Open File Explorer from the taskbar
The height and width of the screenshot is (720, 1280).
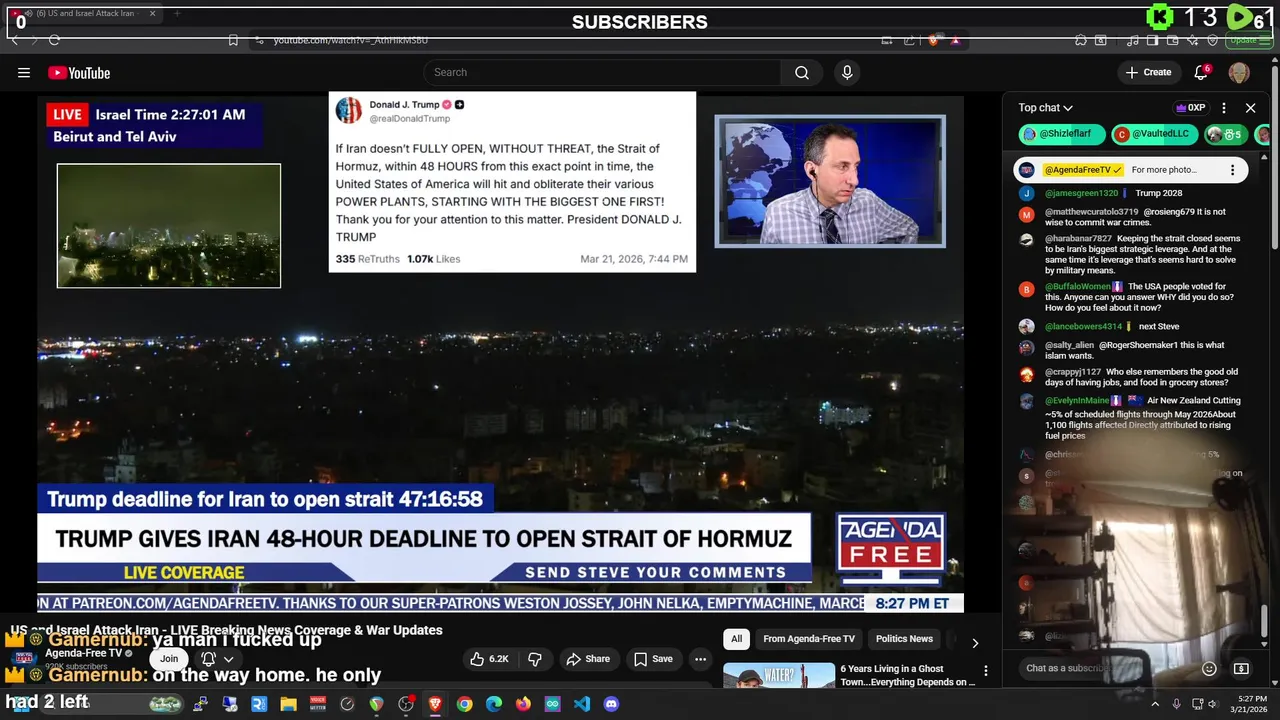288,704
